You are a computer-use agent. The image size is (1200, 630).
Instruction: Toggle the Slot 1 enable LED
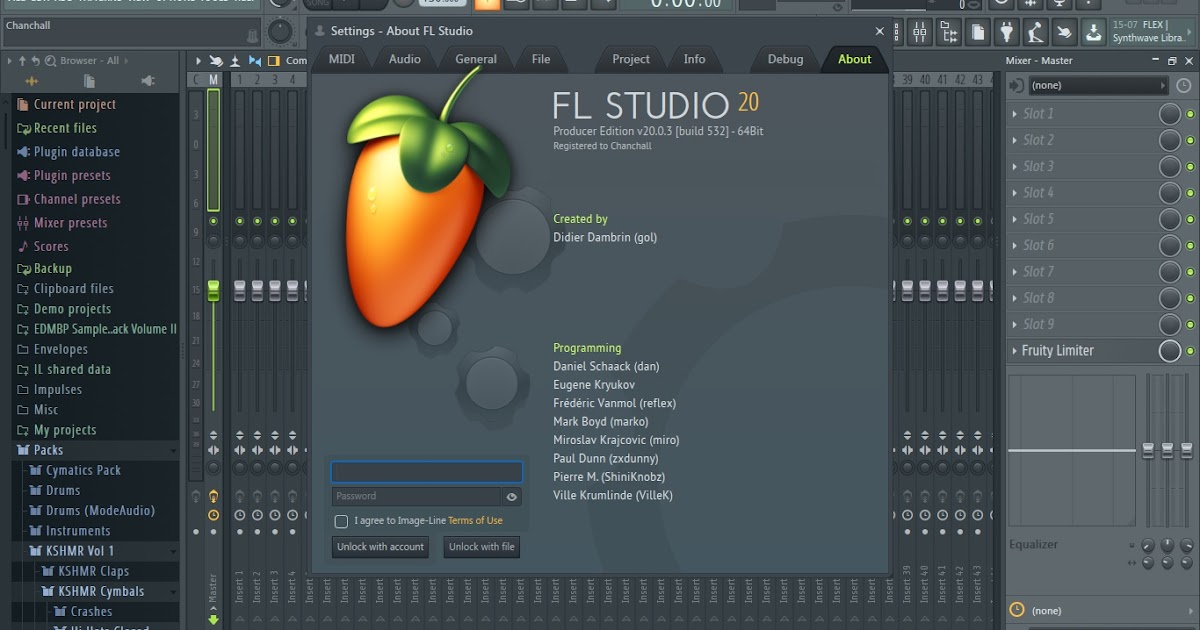tap(1190, 114)
